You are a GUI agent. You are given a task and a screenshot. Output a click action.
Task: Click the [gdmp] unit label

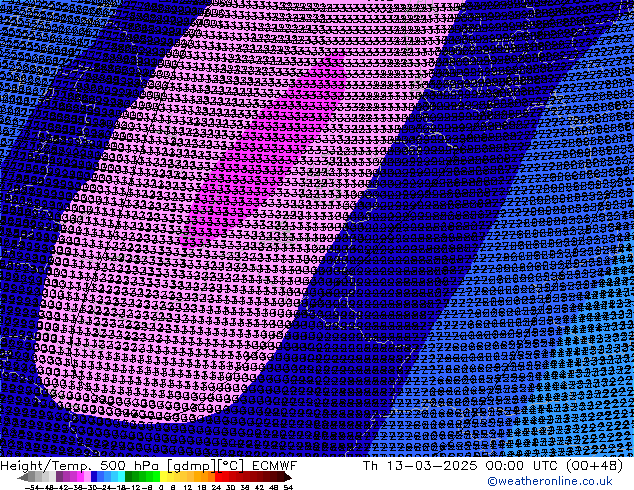pos(198,465)
